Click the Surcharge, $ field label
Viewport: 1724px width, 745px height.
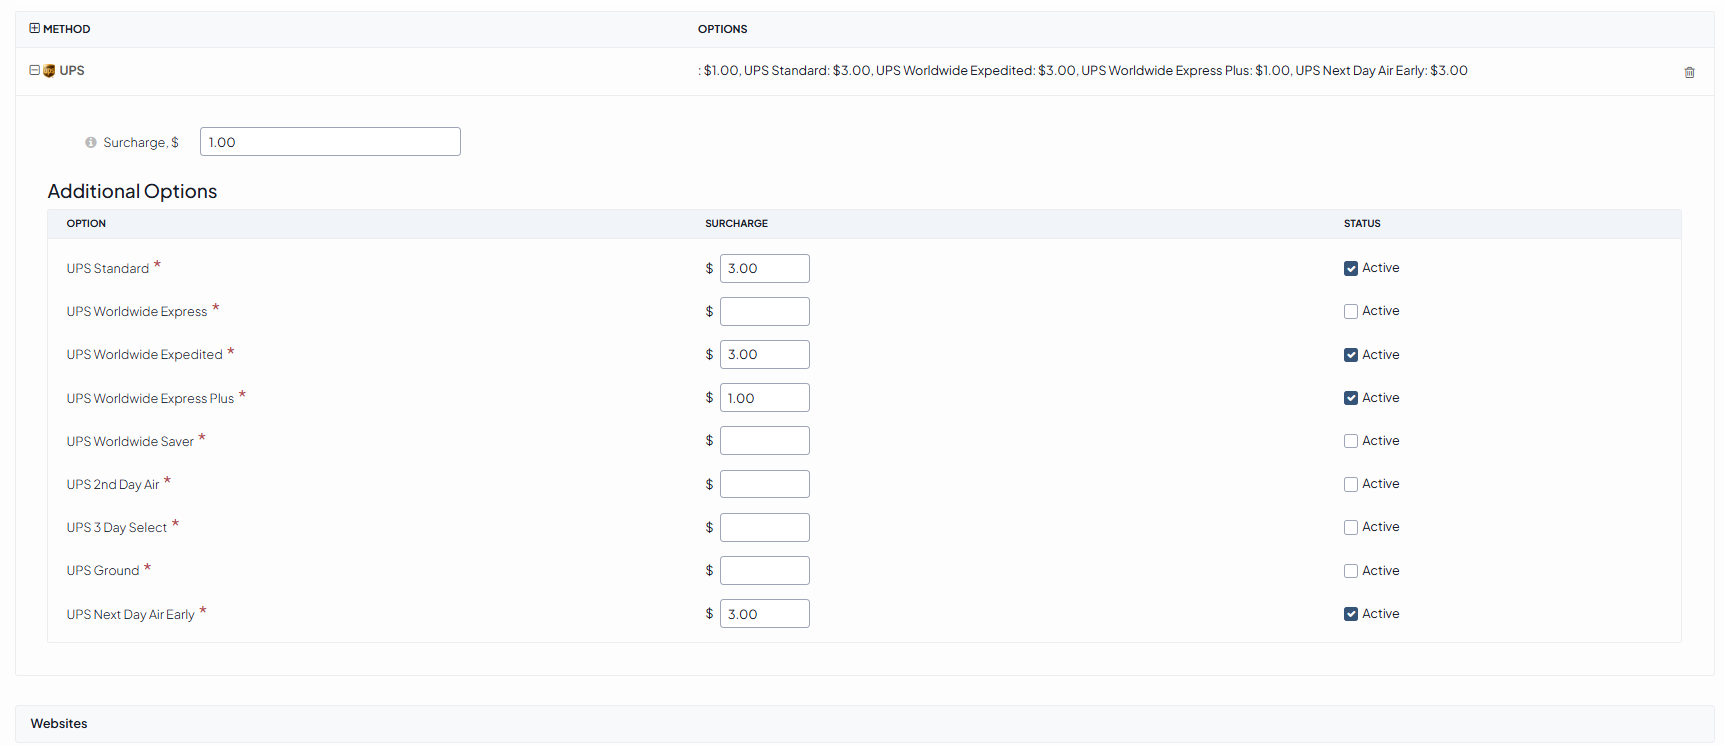tap(141, 143)
